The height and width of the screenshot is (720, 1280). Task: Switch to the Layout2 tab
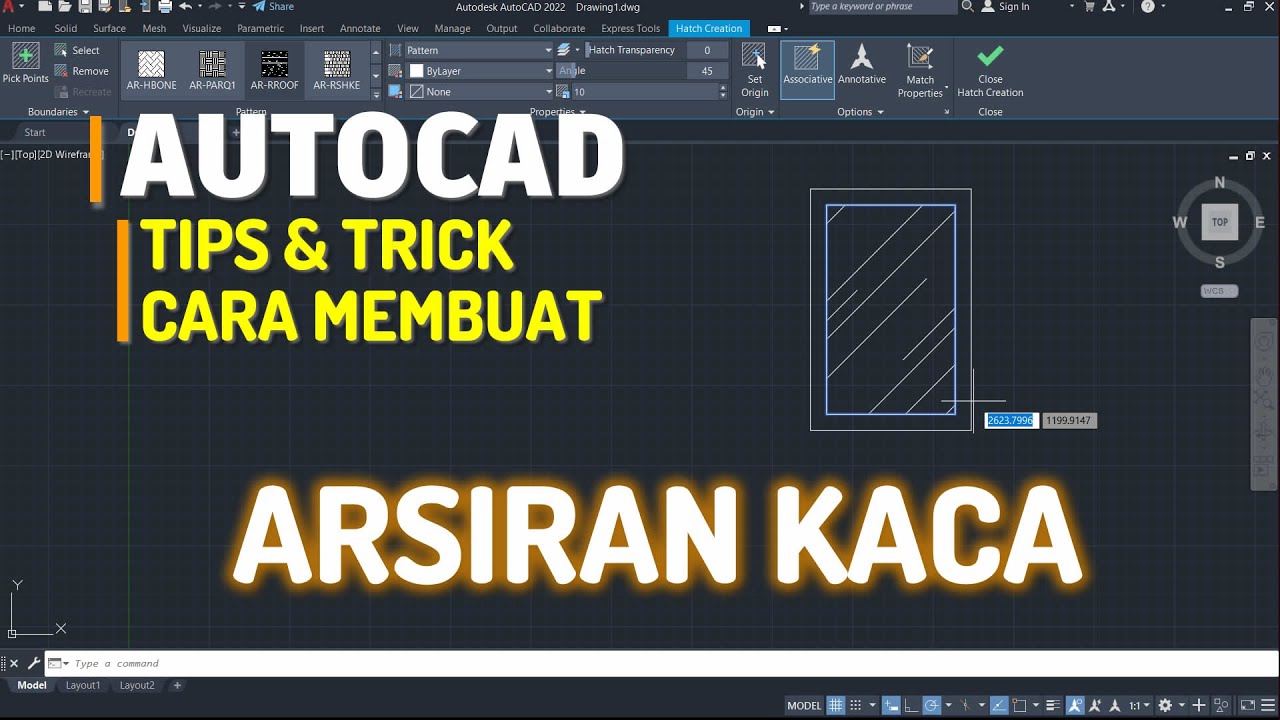tap(137, 685)
